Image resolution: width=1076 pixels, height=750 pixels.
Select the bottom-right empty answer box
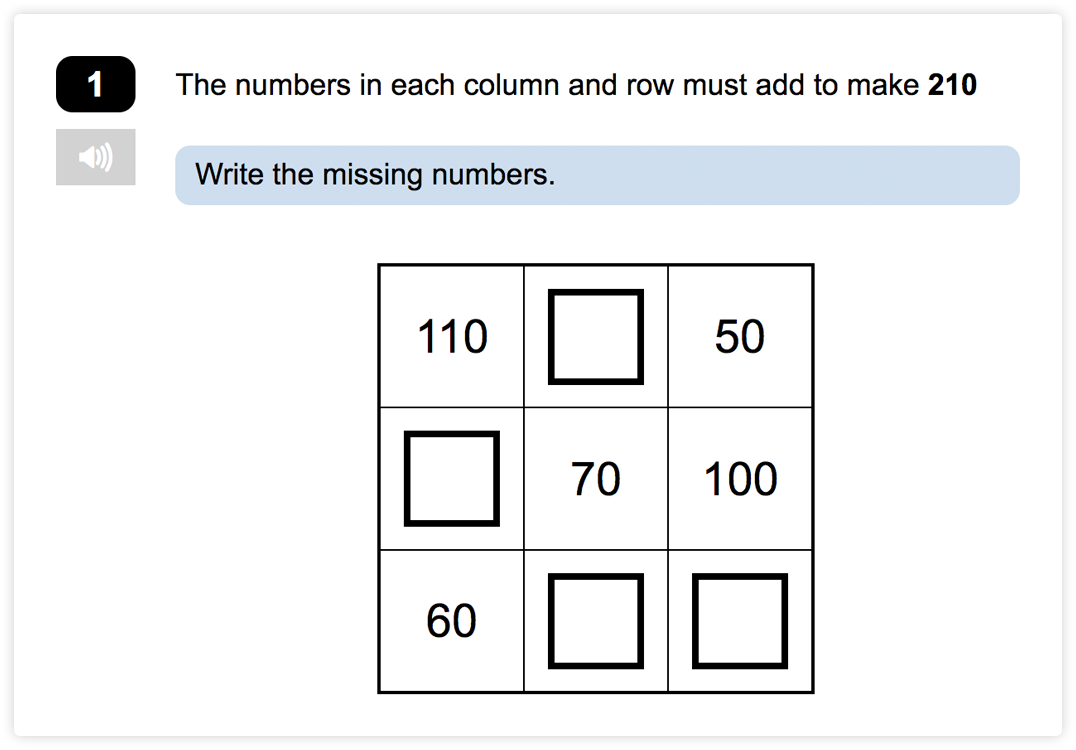pos(739,620)
